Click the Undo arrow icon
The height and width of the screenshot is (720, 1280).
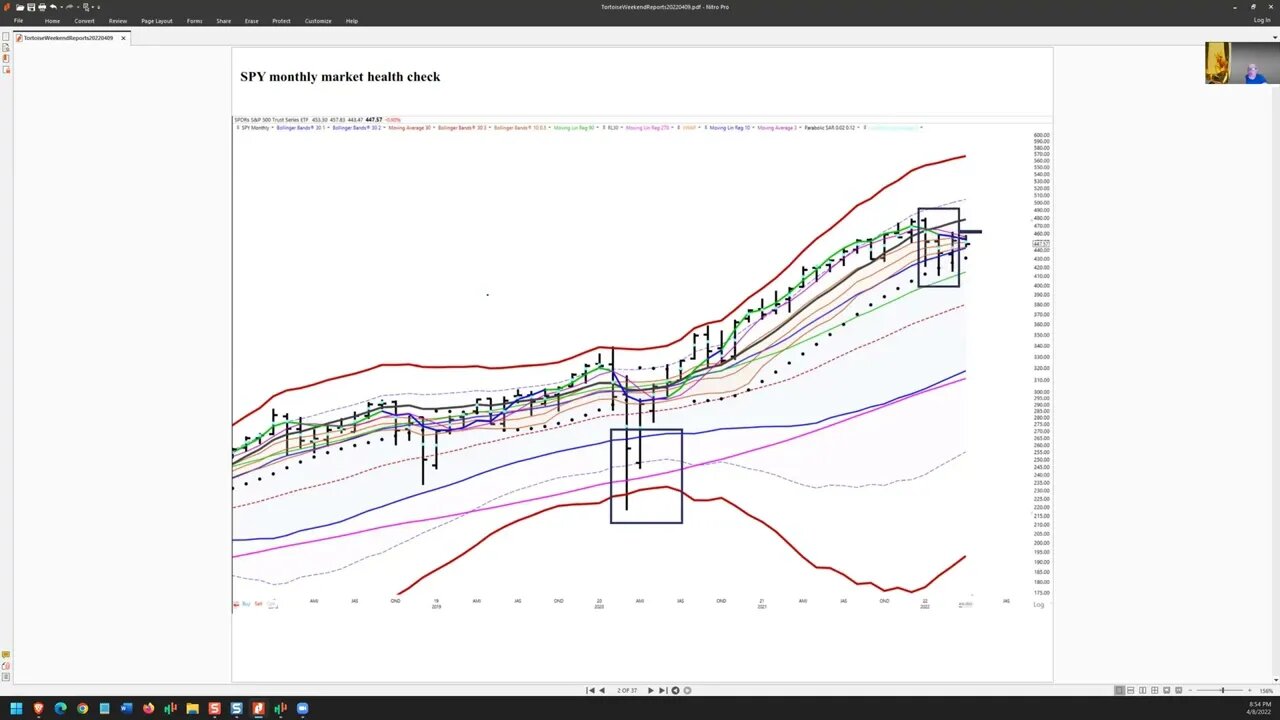[x=53, y=7]
